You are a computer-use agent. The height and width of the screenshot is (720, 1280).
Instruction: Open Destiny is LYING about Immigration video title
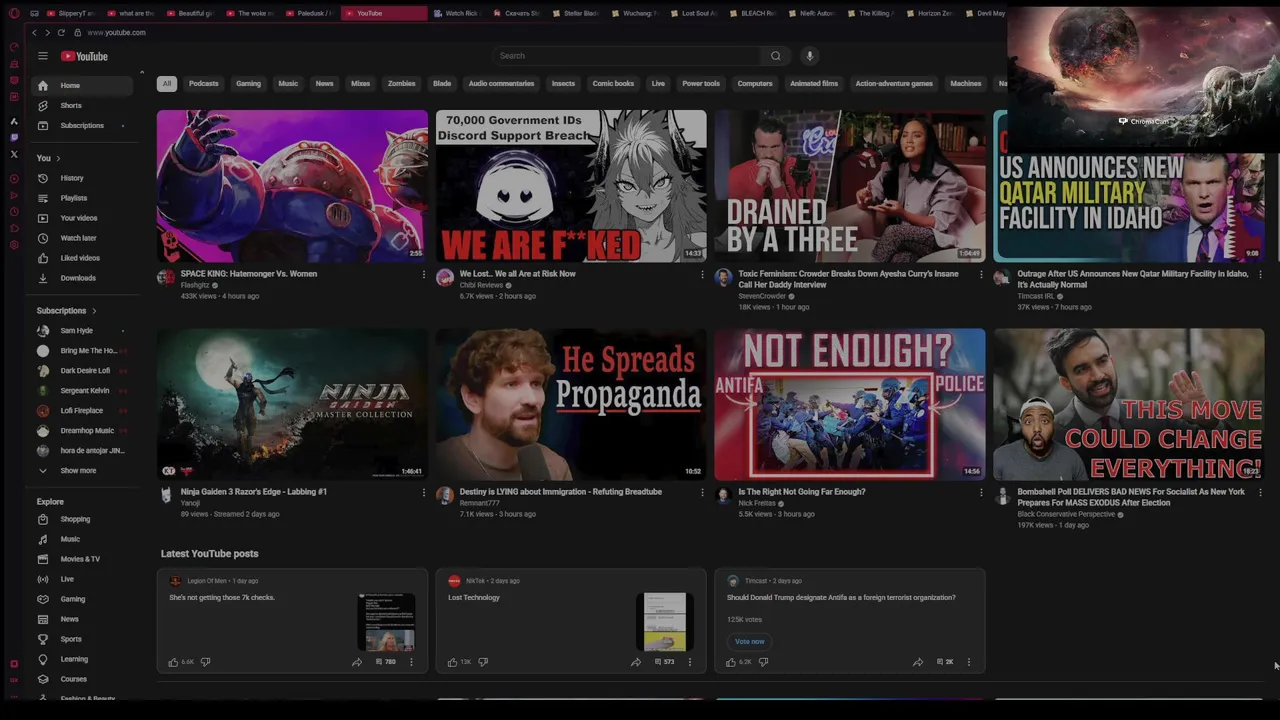click(x=560, y=492)
